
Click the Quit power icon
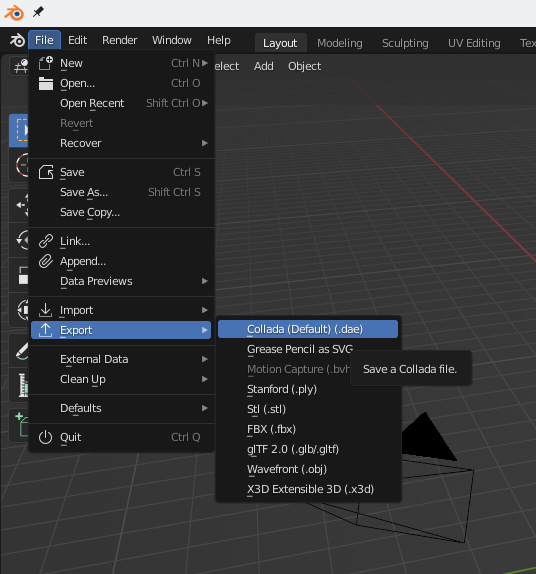(45, 437)
